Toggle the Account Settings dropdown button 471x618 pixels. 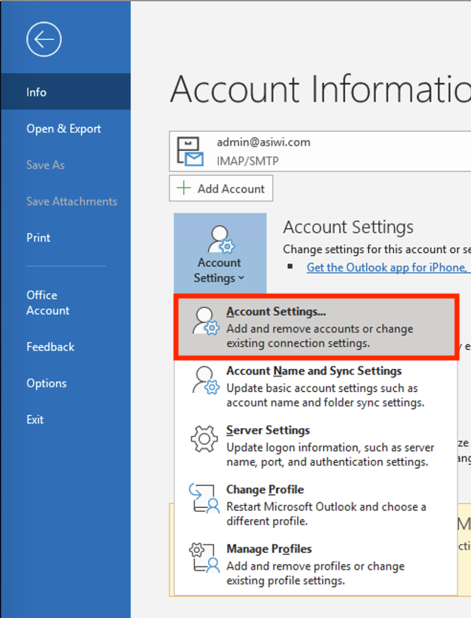(x=220, y=253)
